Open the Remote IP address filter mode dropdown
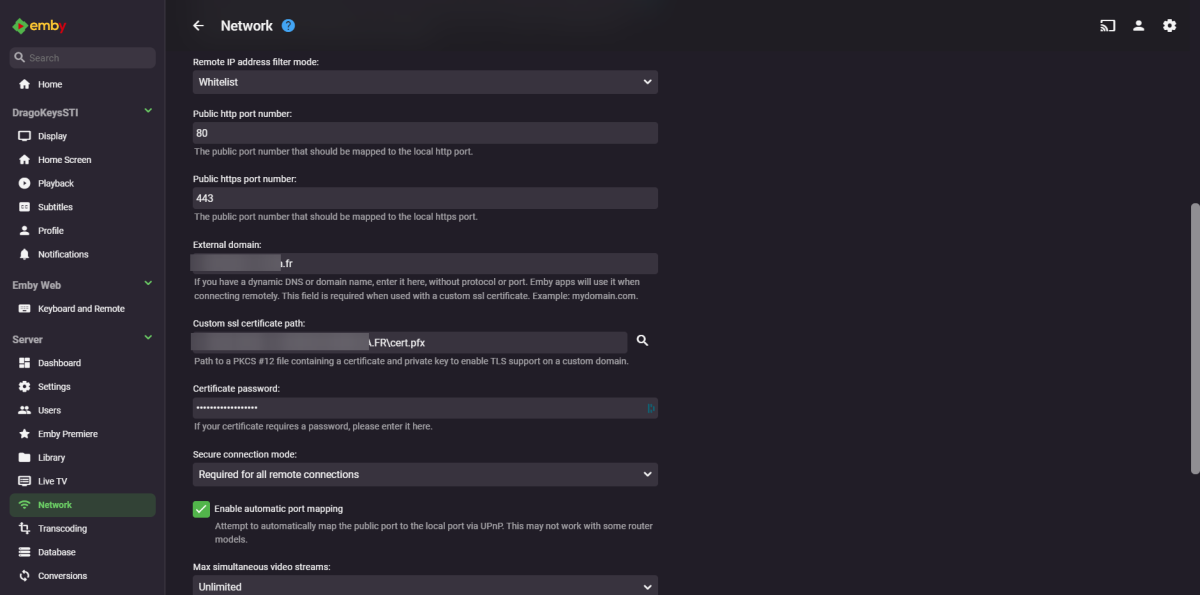 pos(425,82)
